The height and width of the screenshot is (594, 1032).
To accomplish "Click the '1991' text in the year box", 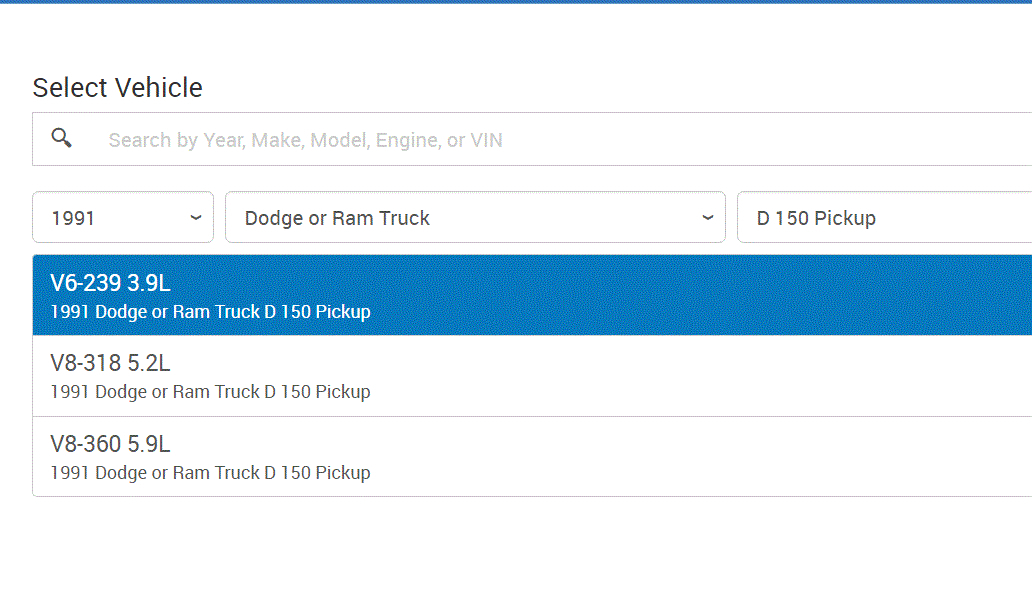I will (x=73, y=218).
